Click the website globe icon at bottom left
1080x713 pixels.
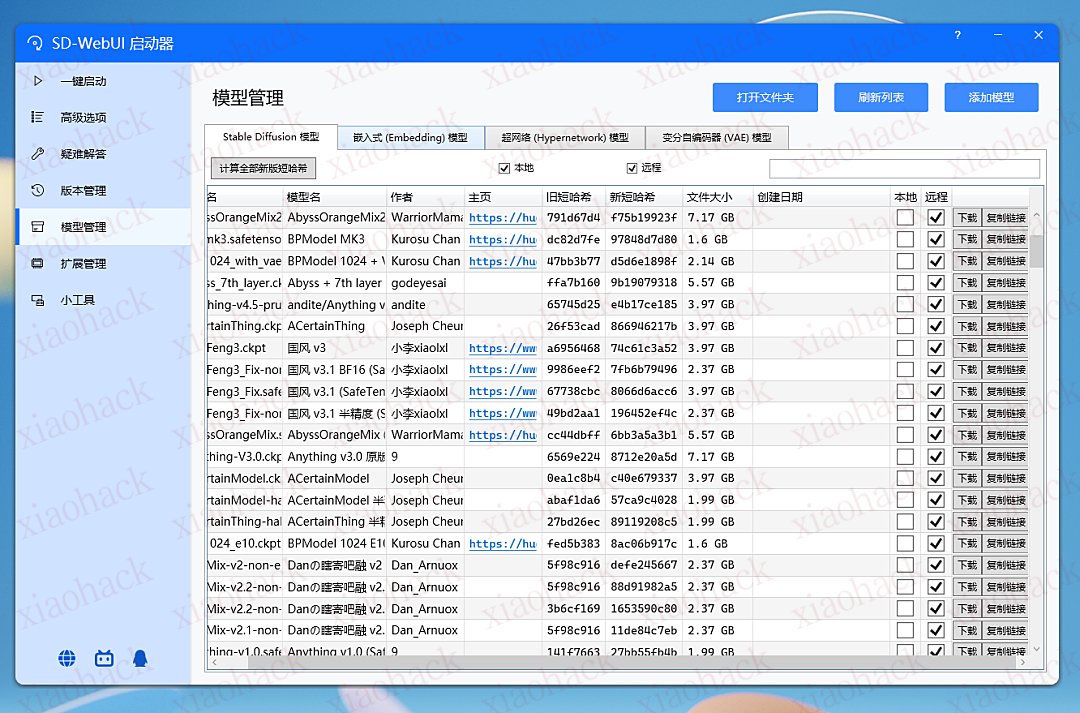(66, 658)
